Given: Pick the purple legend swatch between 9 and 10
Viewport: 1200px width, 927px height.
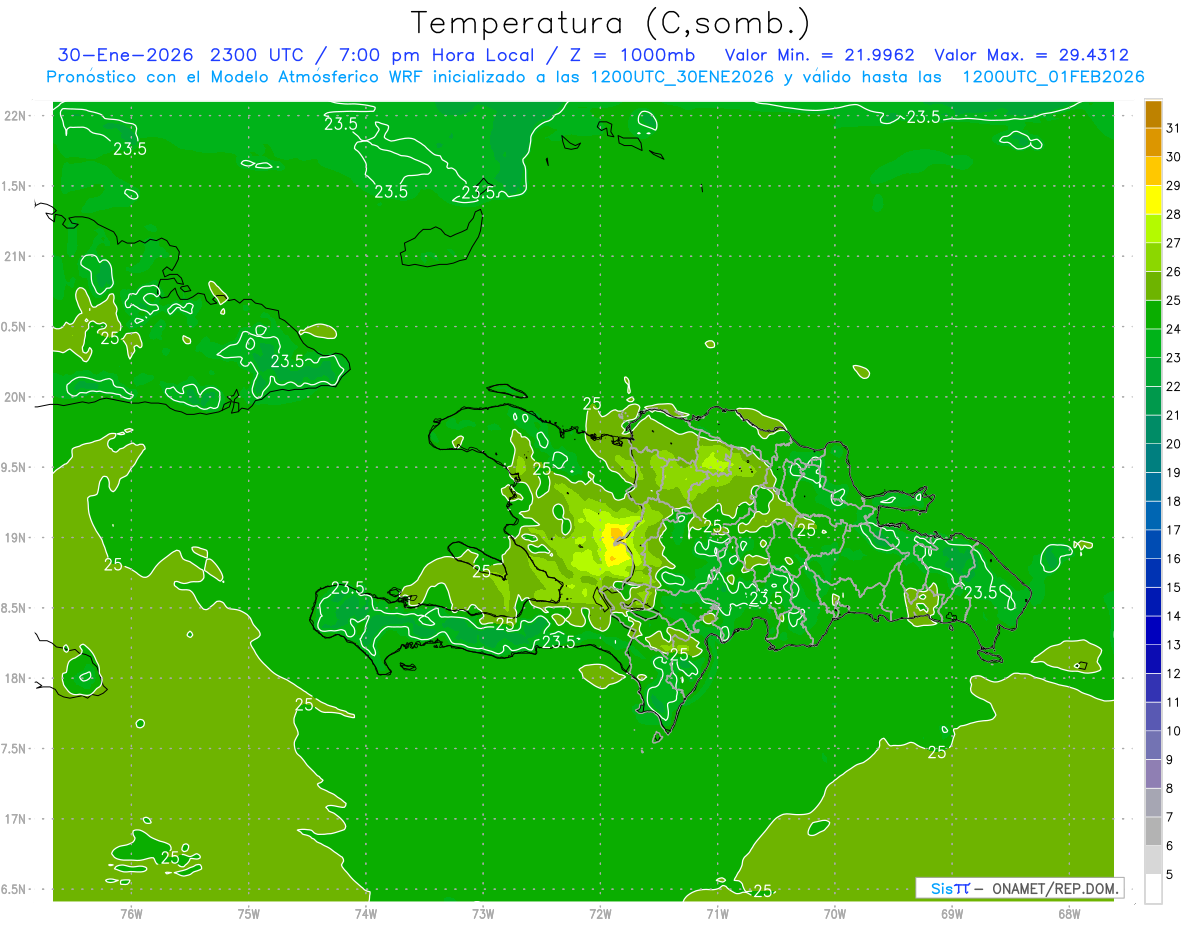Looking at the screenshot, I should [x=1153, y=746].
